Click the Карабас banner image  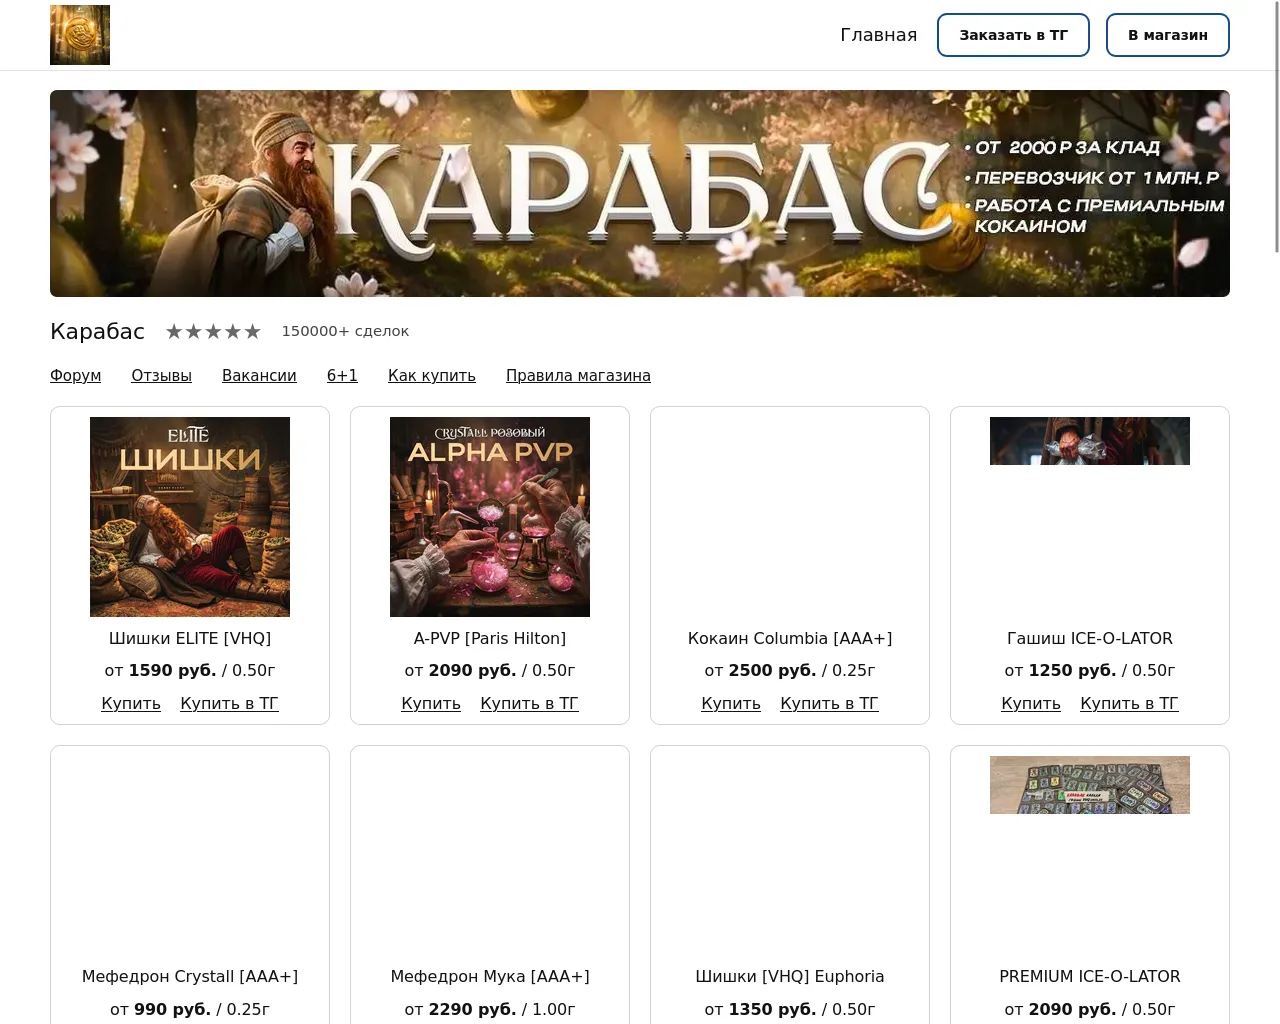pos(640,193)
